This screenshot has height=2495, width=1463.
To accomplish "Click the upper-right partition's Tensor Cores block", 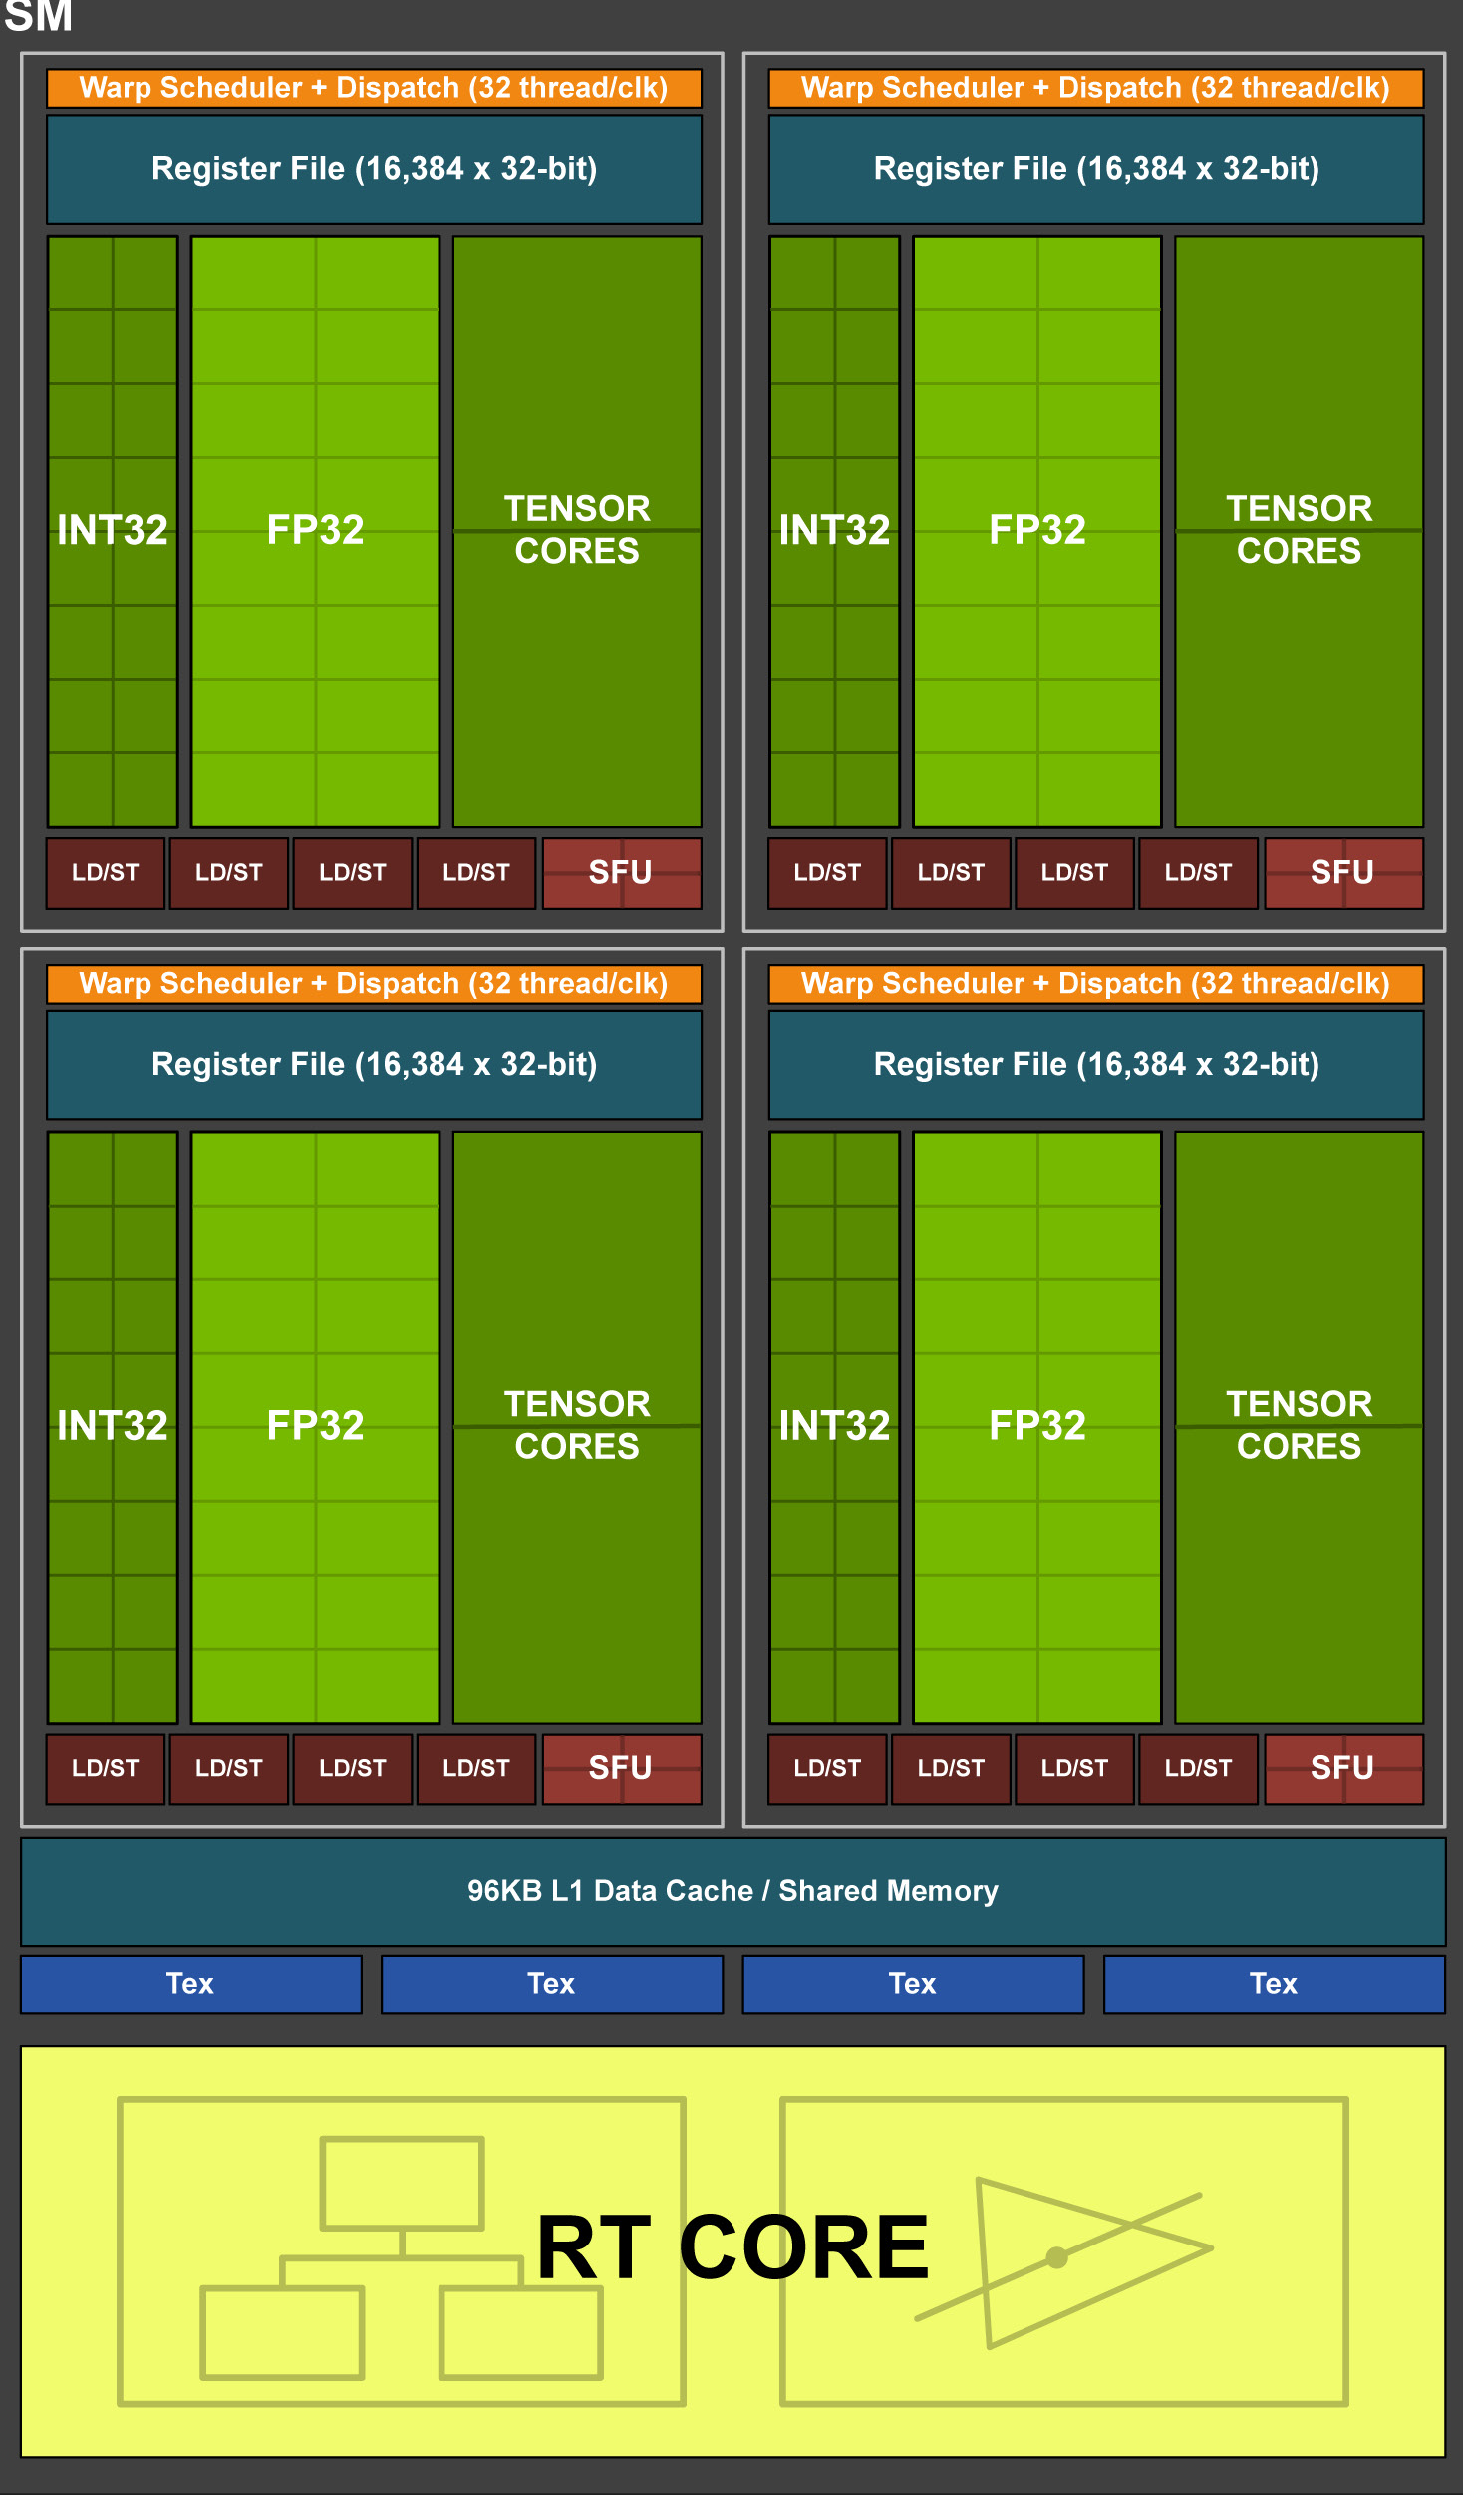I will [1298, 531].
